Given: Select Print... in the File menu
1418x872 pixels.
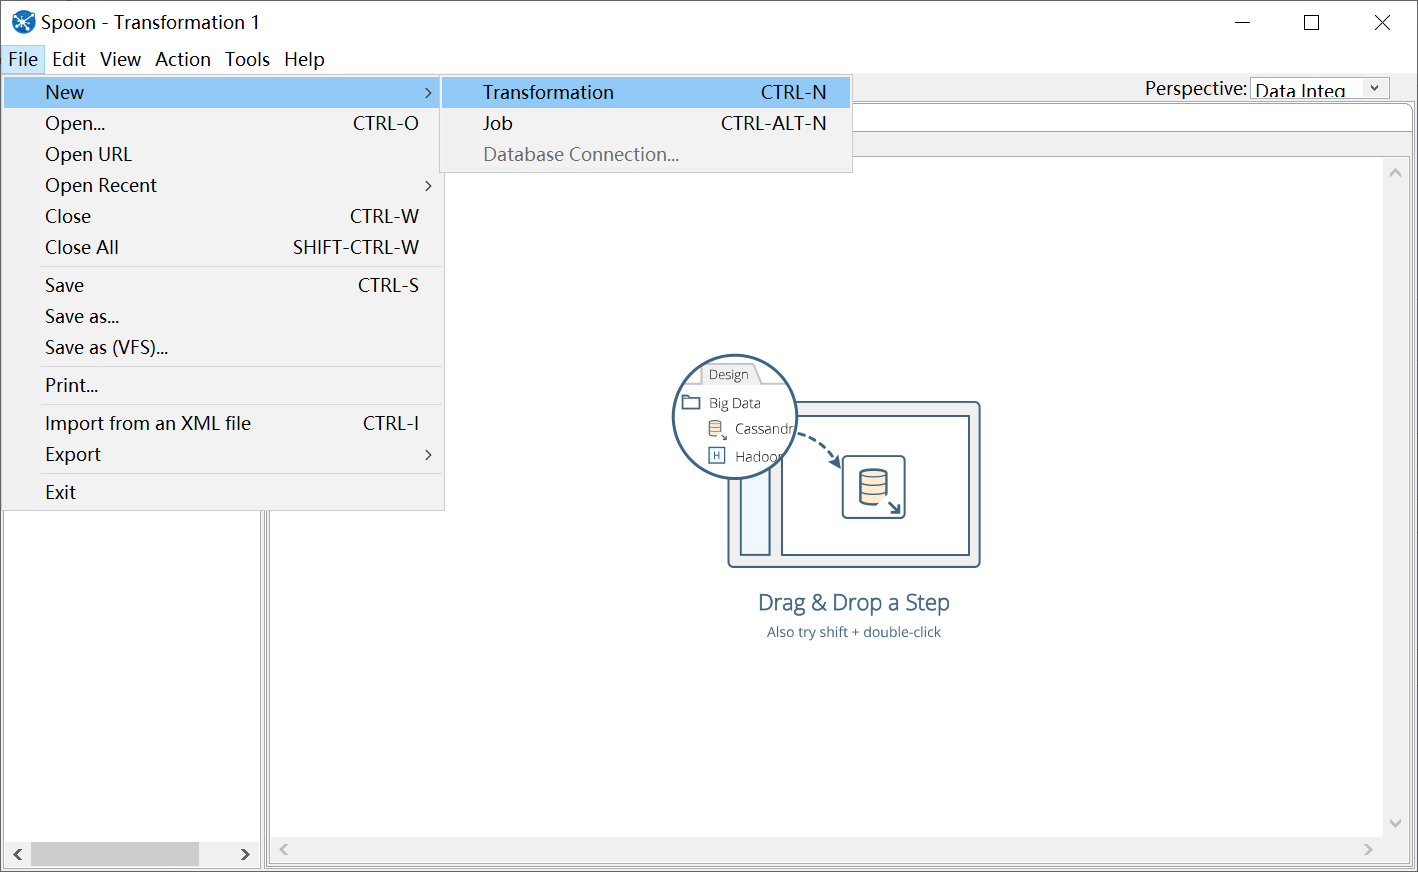Looking at the screenshot, I should [223, 385].
